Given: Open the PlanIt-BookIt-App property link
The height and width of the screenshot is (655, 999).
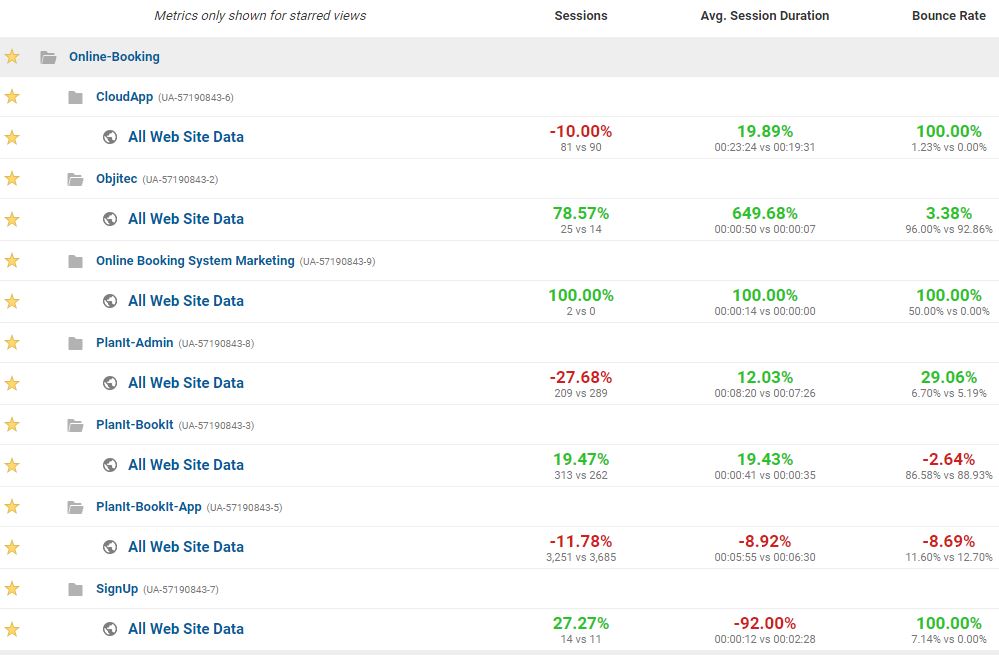Looking at the screenshot, I should click(148, 507).
